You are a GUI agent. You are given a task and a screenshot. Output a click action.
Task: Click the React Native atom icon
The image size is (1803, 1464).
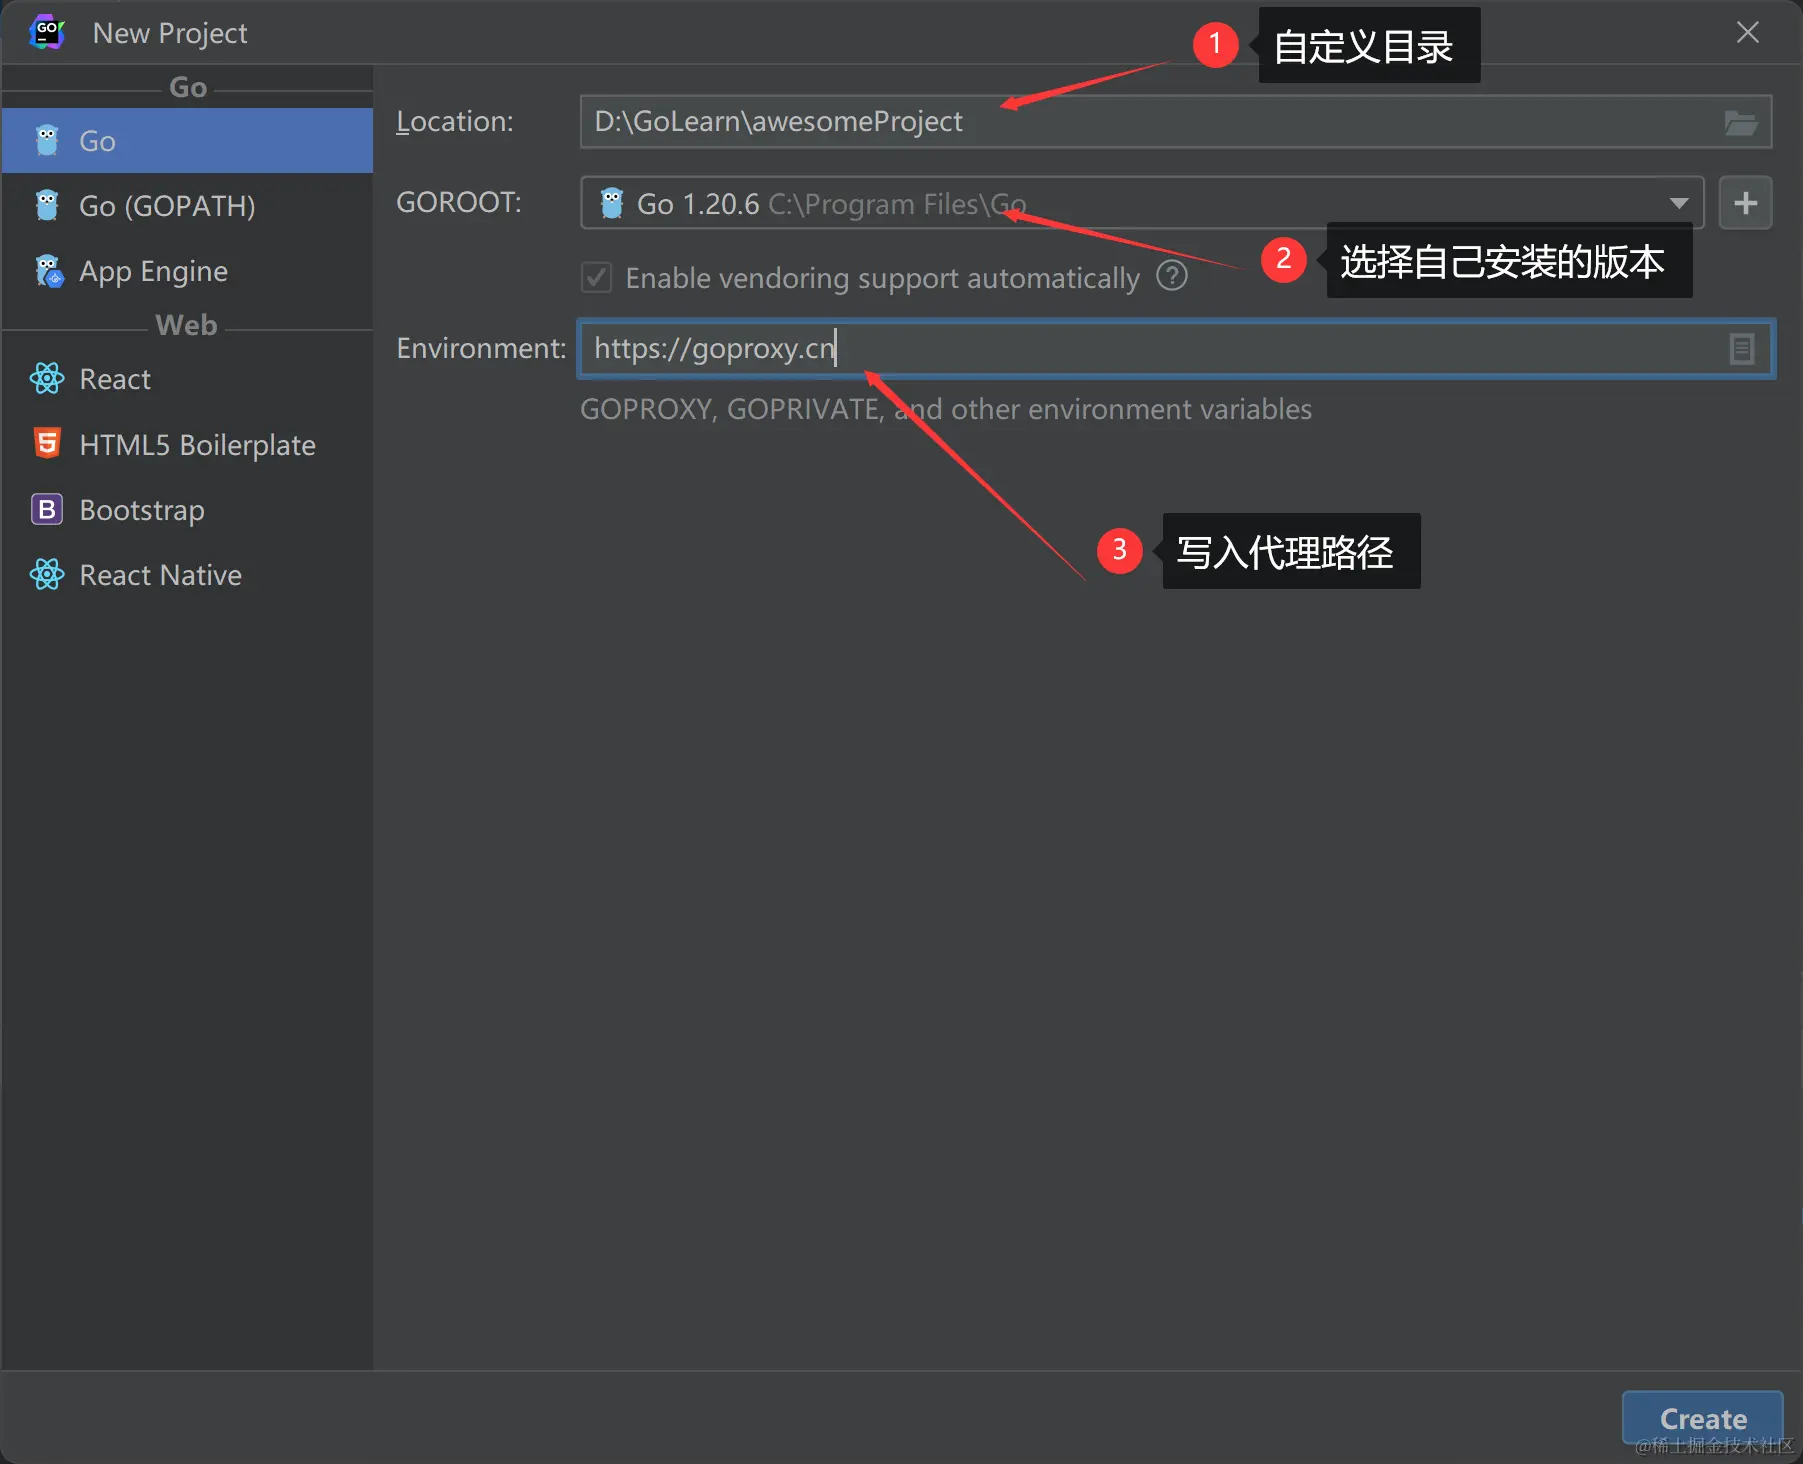pos(47,575)
